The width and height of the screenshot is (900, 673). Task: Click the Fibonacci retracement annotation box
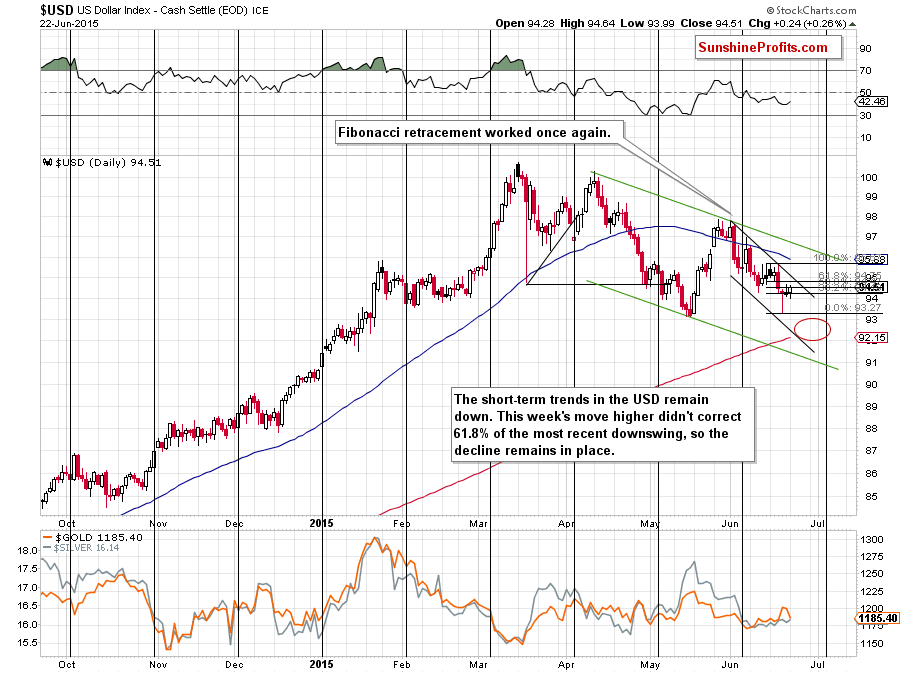pos(479,133)
